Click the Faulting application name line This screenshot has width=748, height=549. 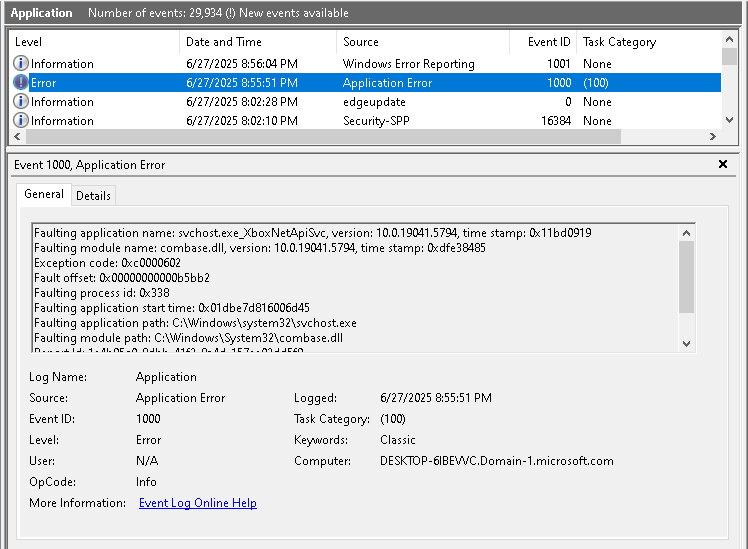pos(312,233)
